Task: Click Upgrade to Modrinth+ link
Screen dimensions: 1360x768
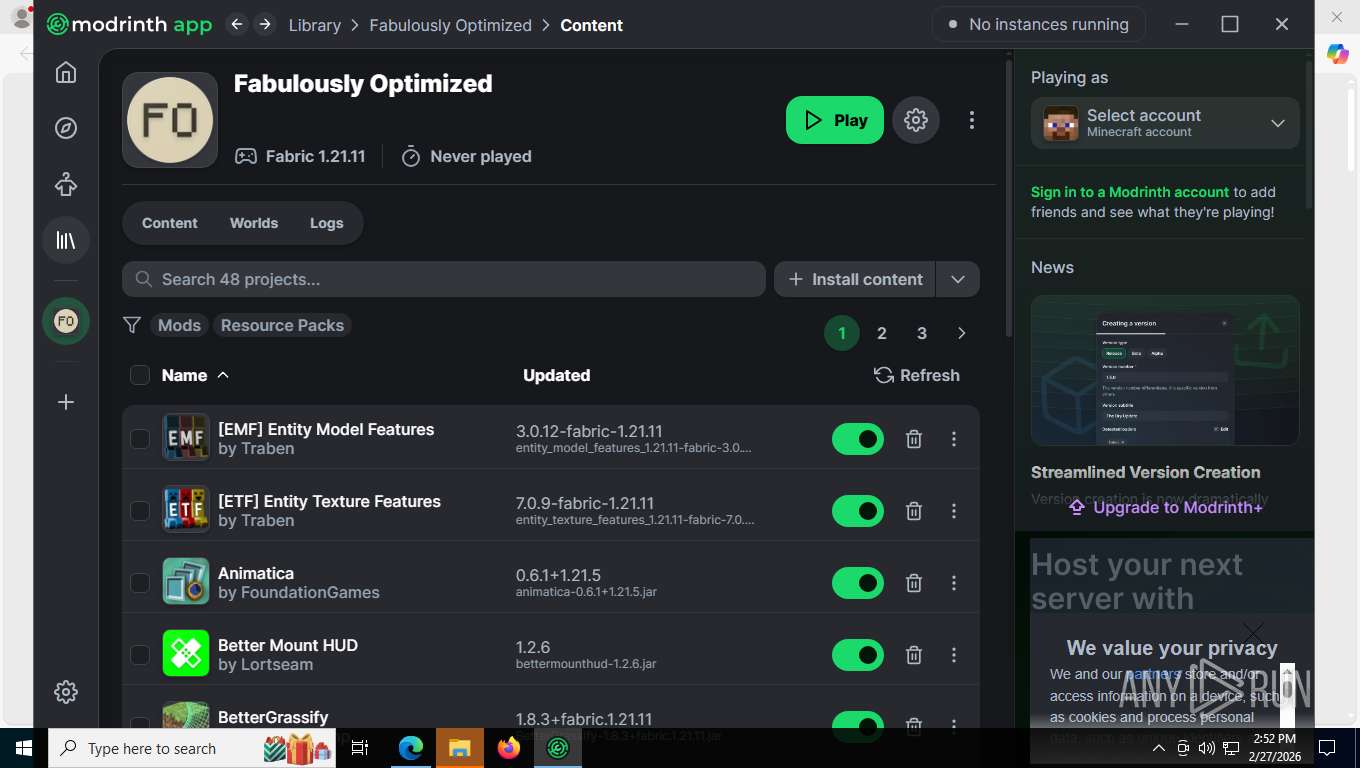Action: 1166,507
